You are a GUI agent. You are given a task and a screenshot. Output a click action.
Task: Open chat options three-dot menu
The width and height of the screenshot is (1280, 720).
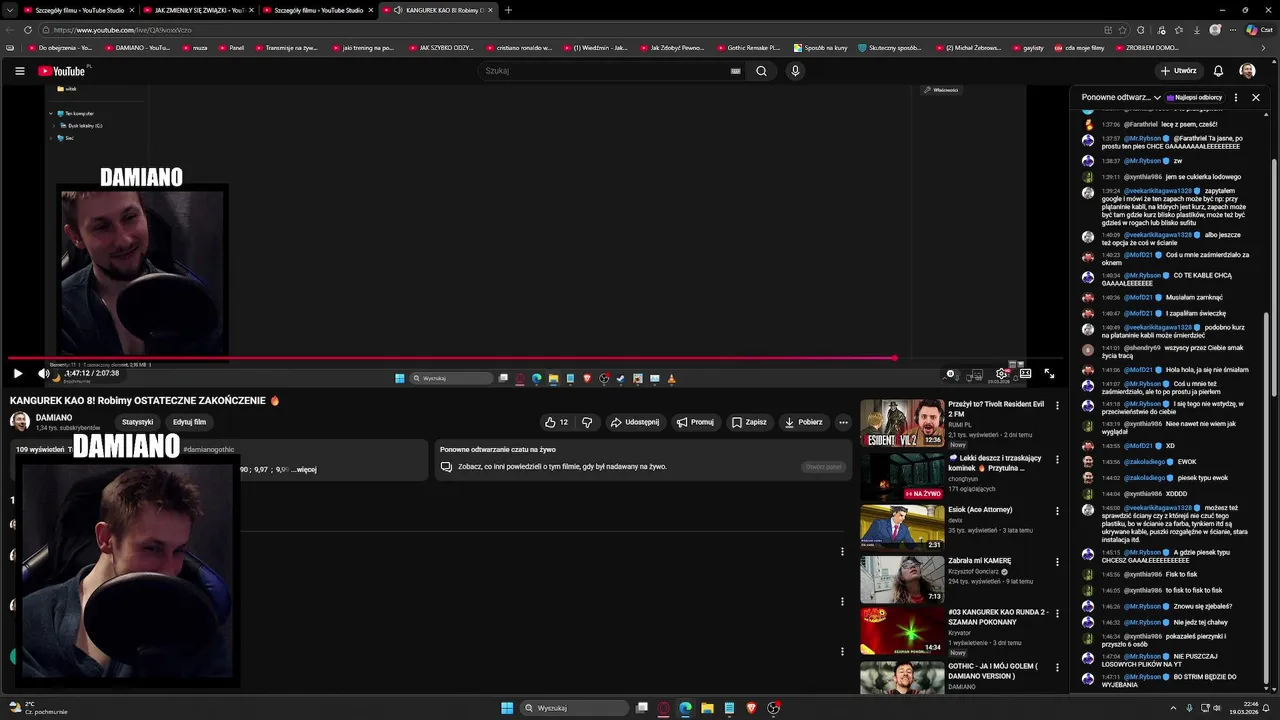tap(1236, 98)
